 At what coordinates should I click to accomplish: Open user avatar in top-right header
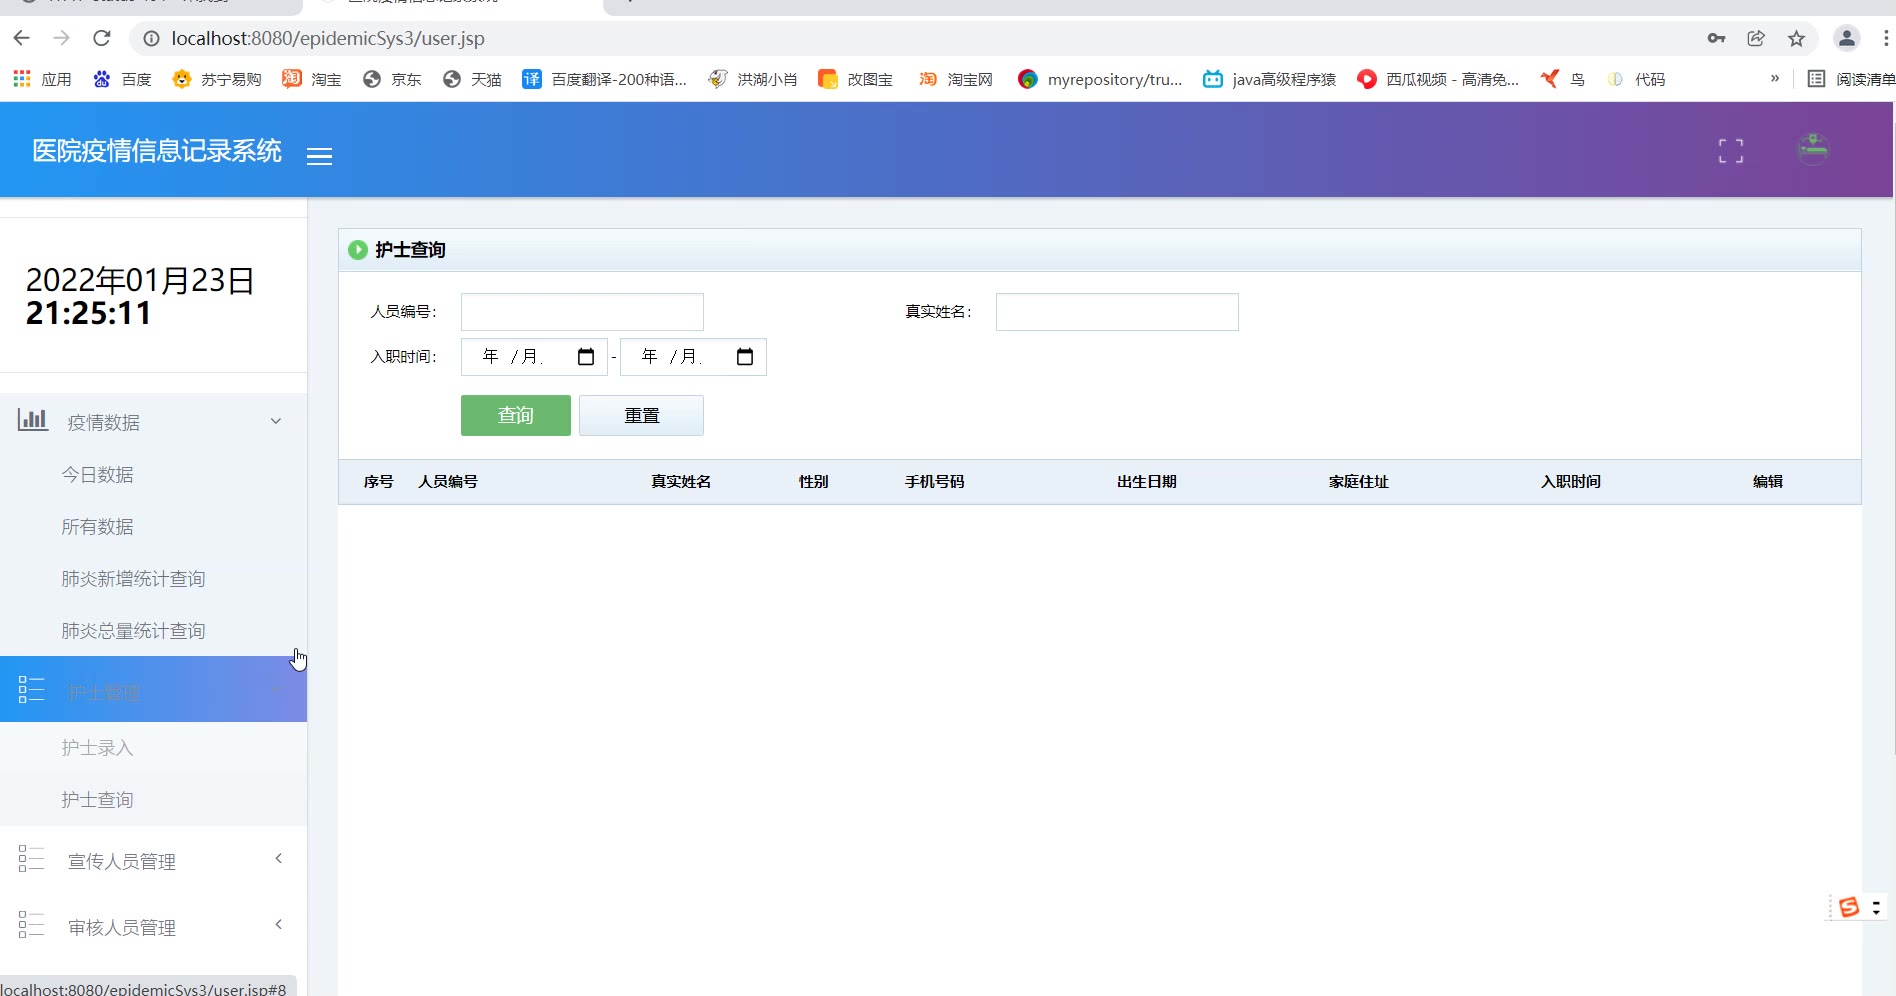pyautogui.click(x=1812, y=150)
